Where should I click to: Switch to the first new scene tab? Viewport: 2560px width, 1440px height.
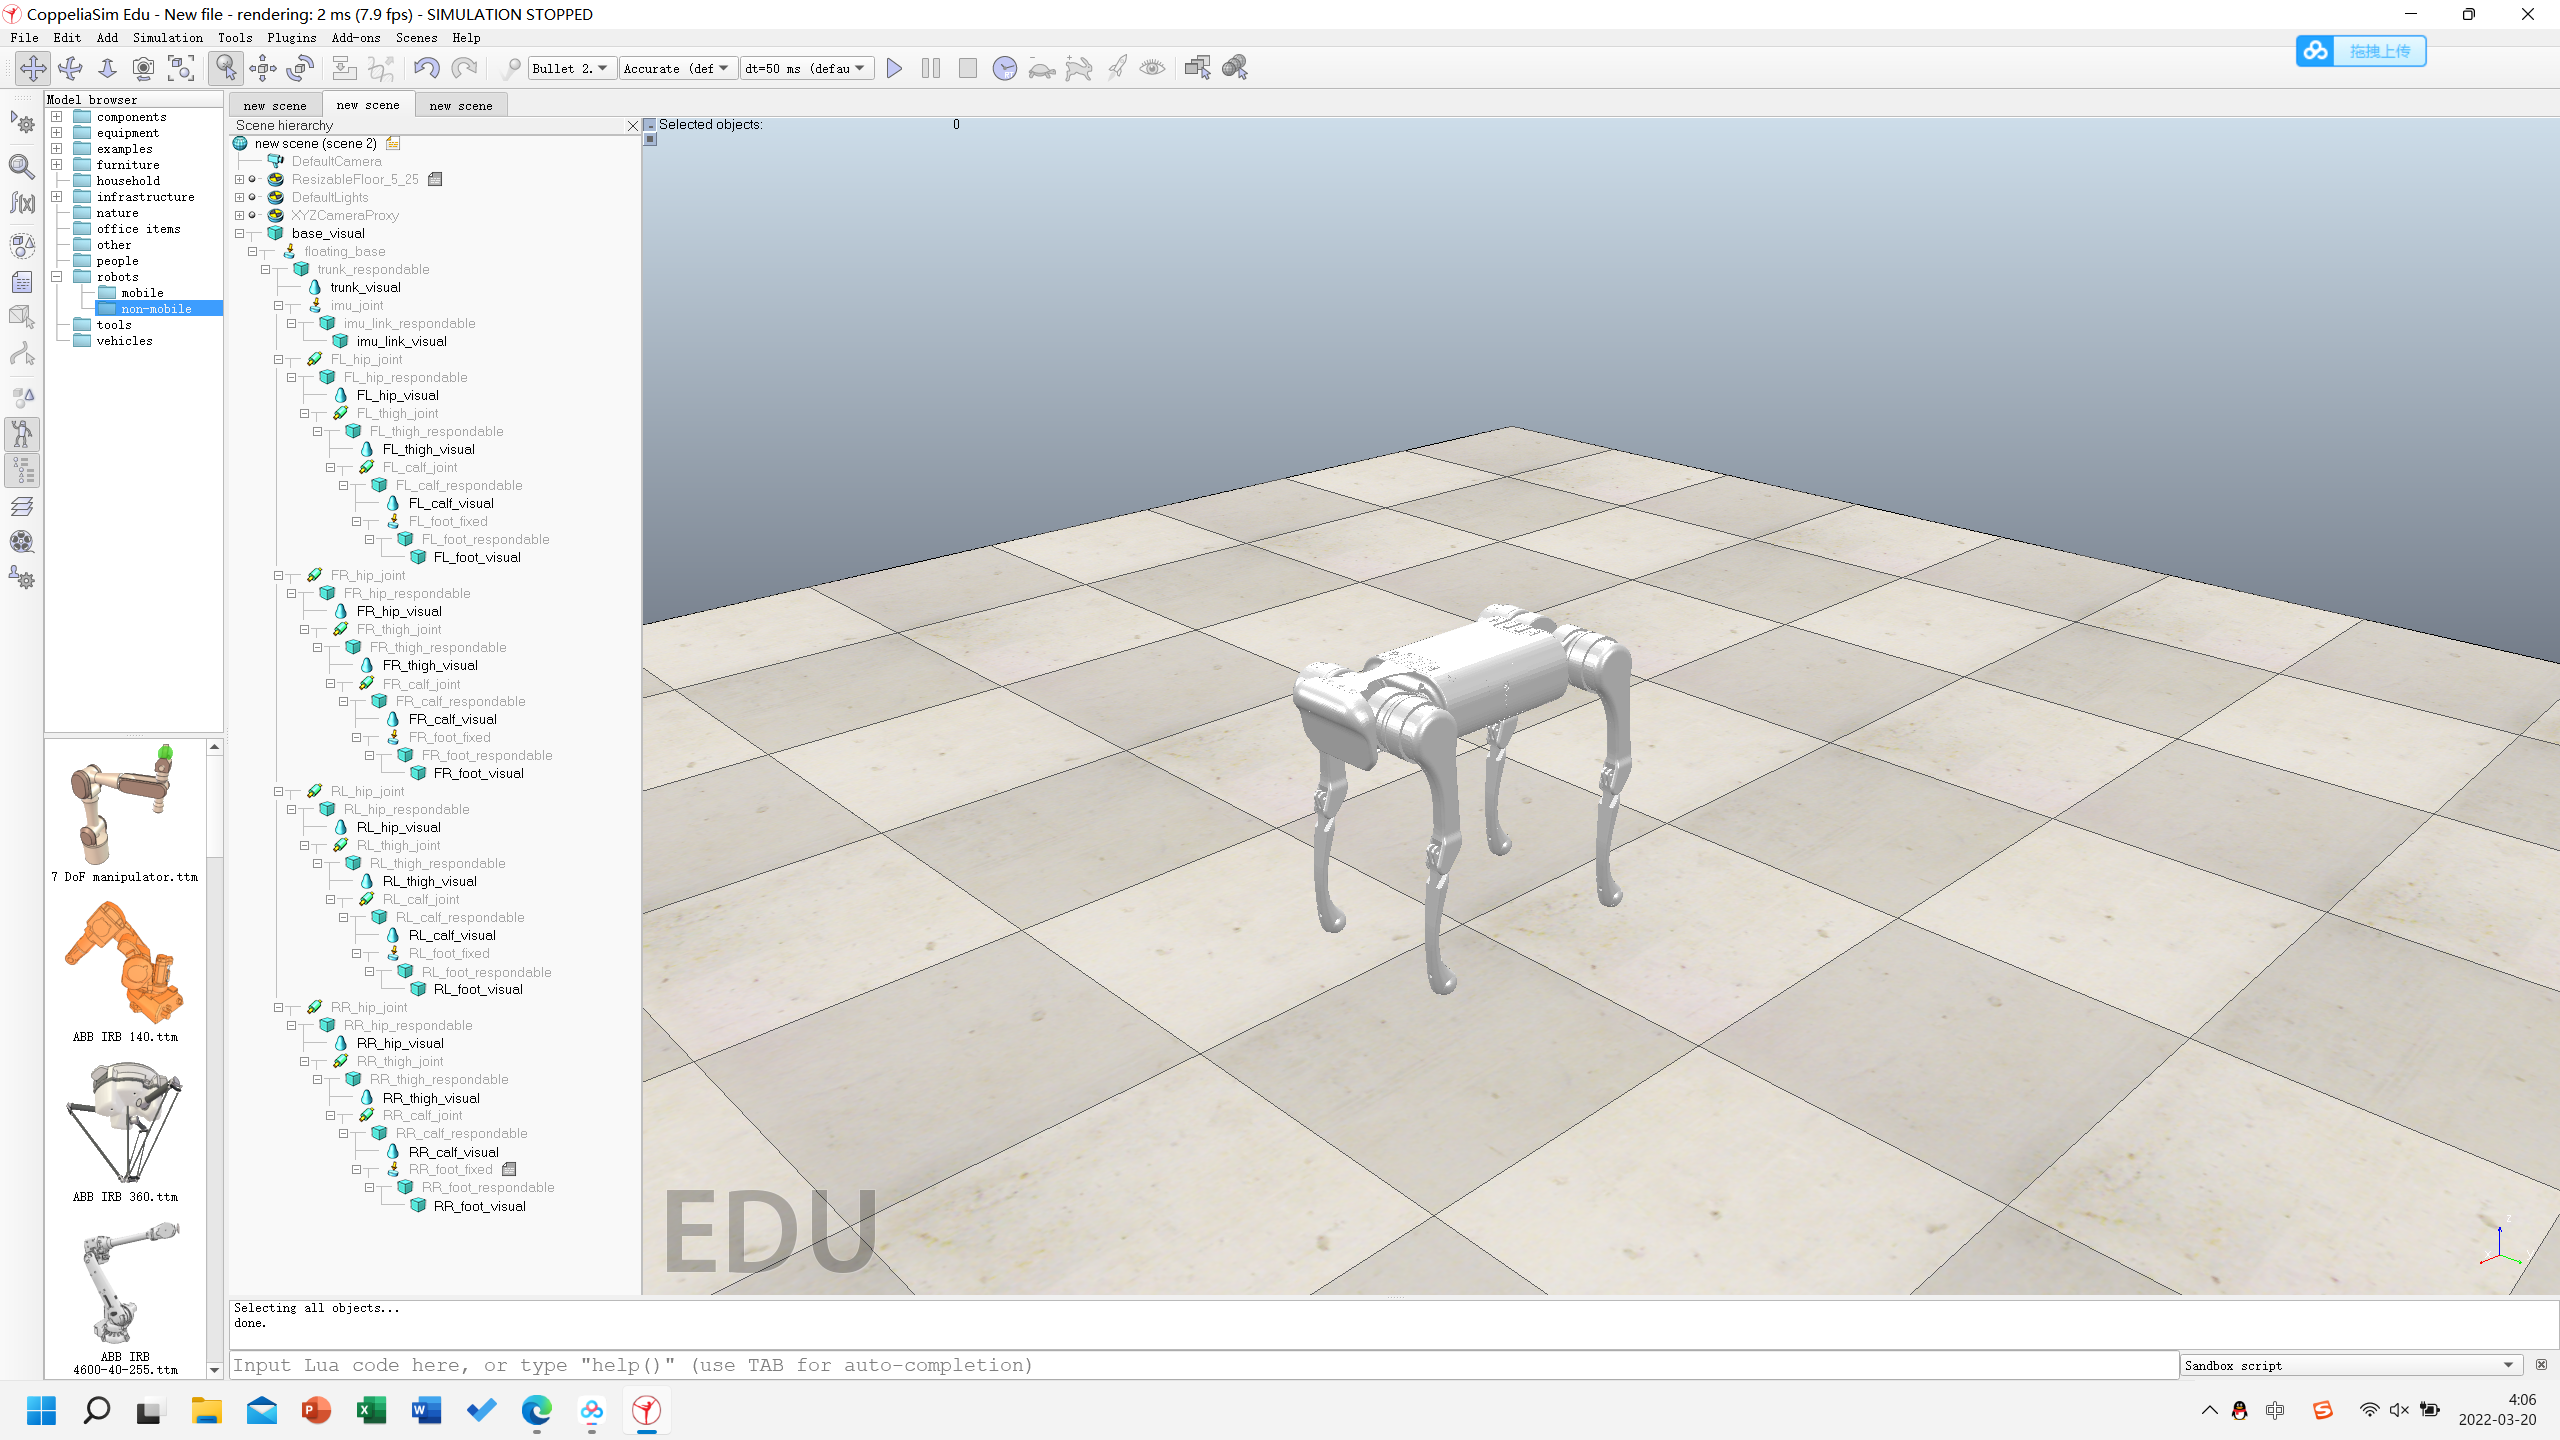[x=274, y=105]
